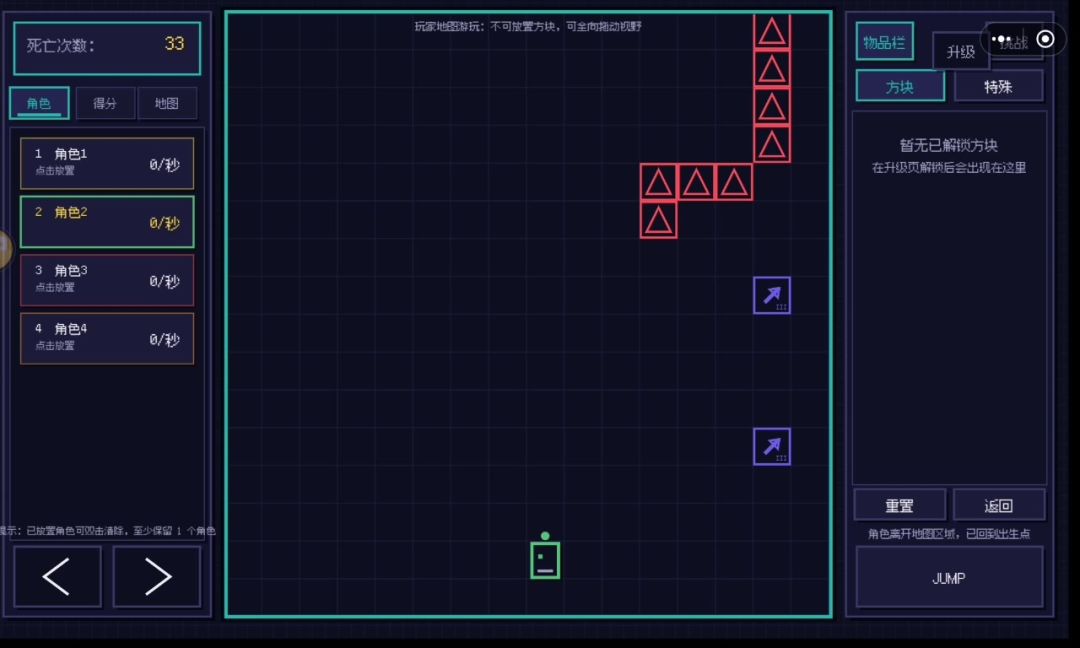Open the three-dot more options menu

(1001, 39)
